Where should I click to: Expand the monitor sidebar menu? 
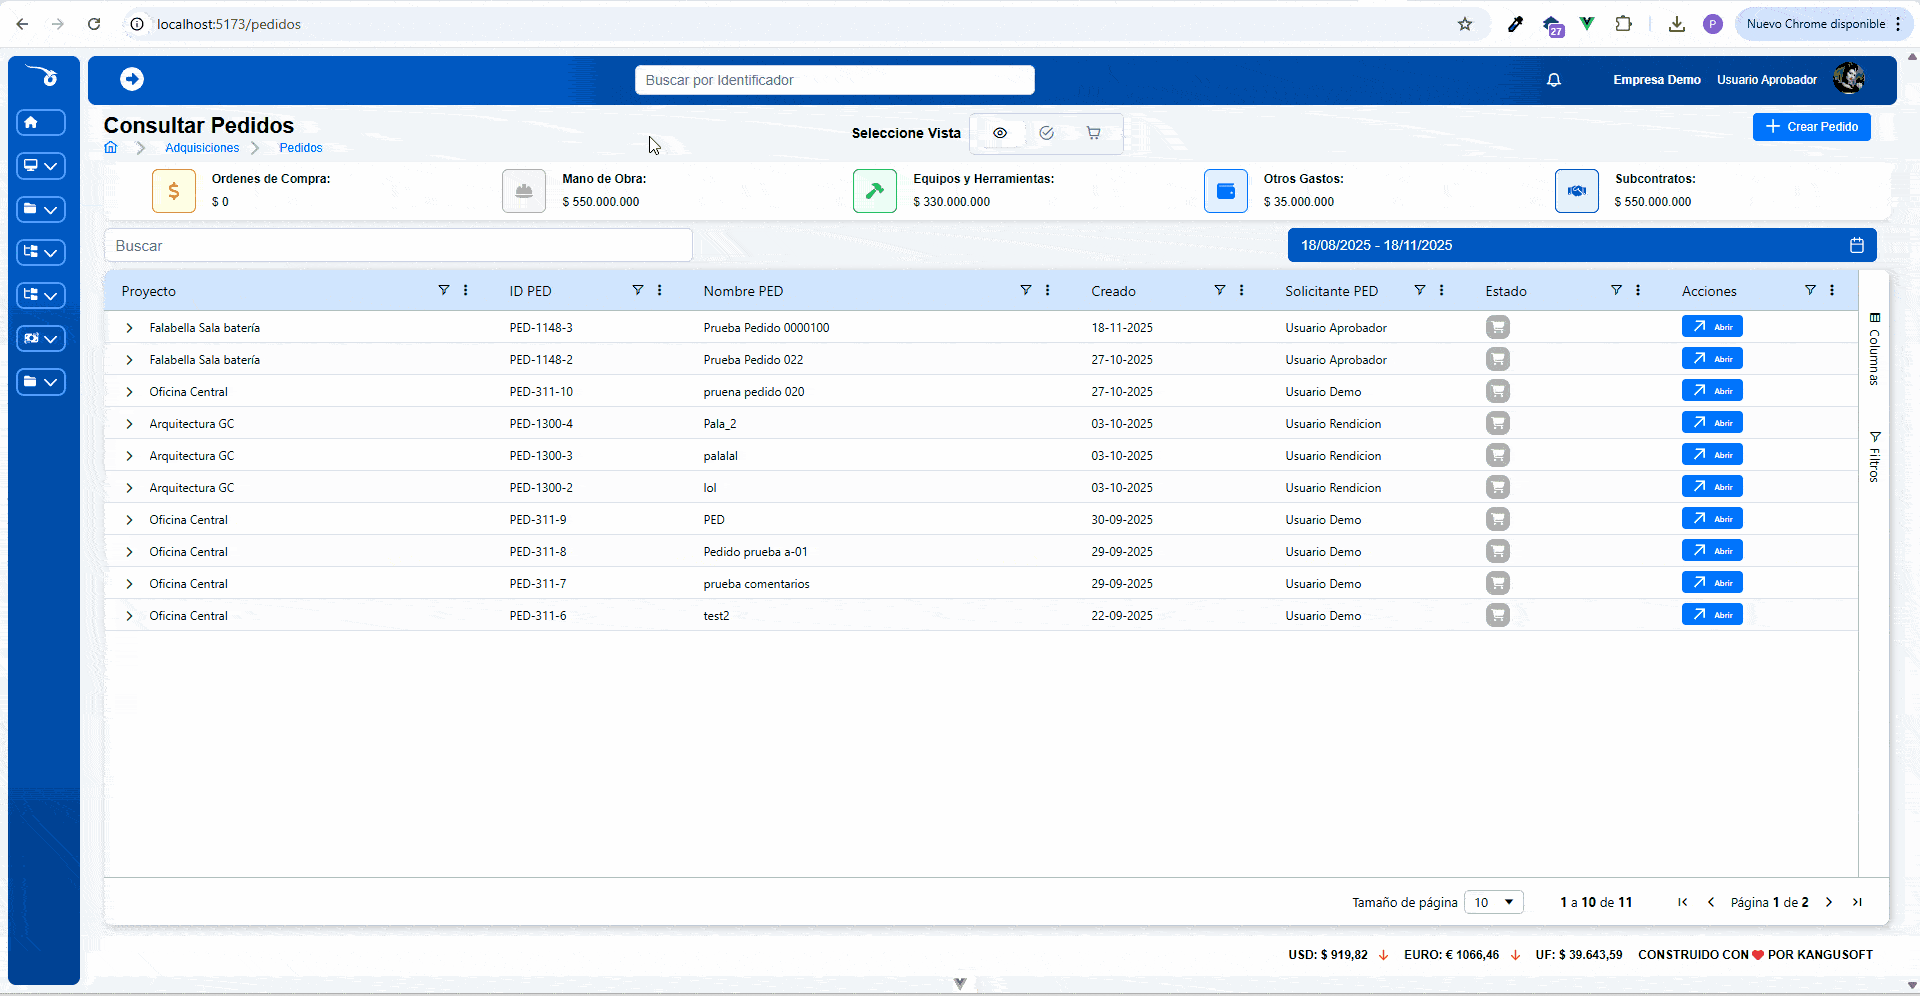pos(41,166)
